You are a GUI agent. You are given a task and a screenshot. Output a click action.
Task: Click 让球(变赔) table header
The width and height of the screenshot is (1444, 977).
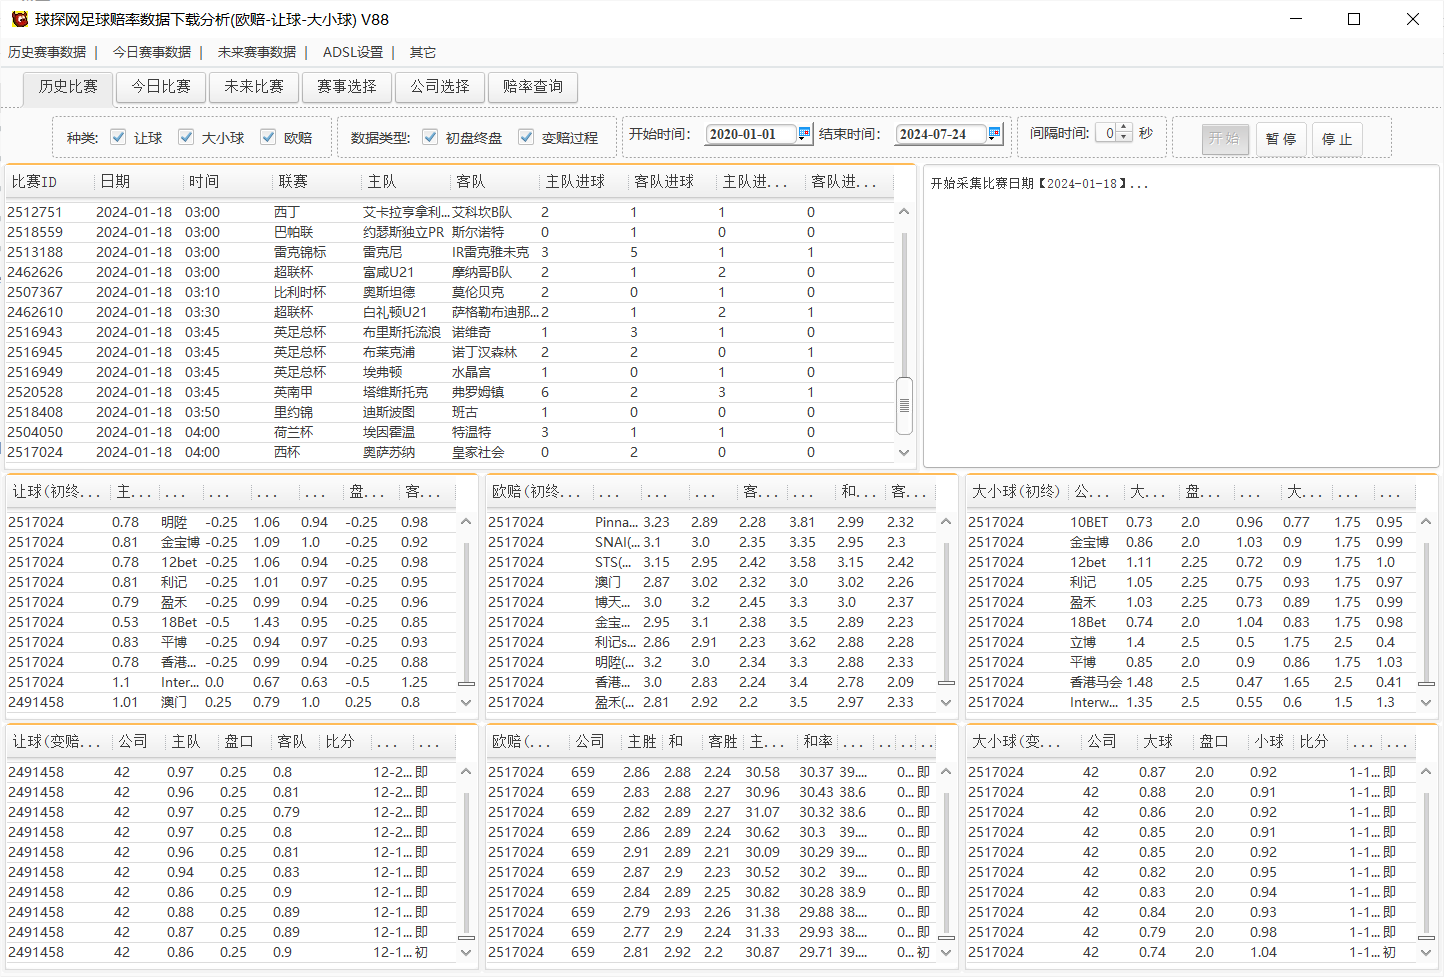tap(58, 741)
